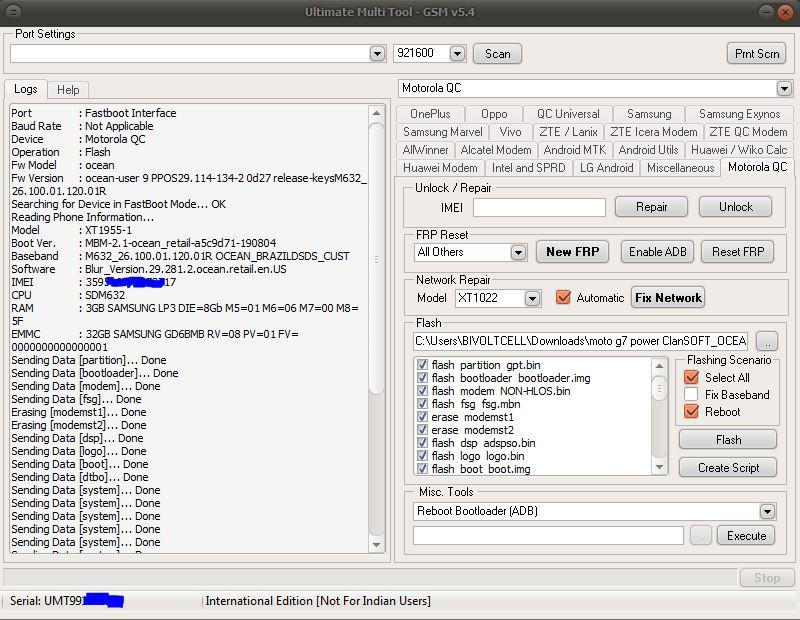Image resolution: width=800 pixels, height=620 pixels.
Task: Click the Execute button
Action: (746, 536)
